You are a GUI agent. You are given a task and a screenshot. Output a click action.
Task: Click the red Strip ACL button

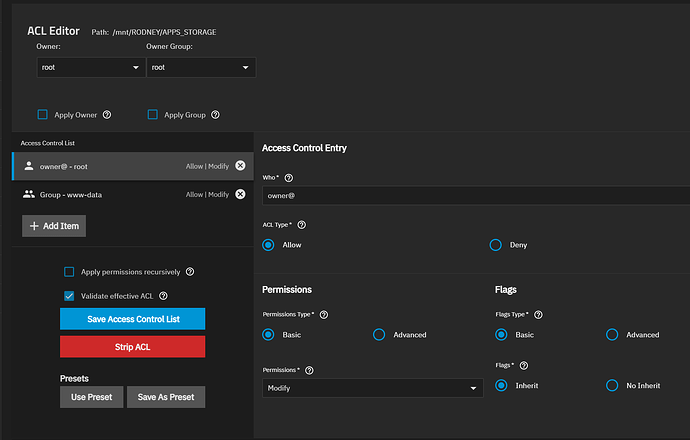point(132,347)
